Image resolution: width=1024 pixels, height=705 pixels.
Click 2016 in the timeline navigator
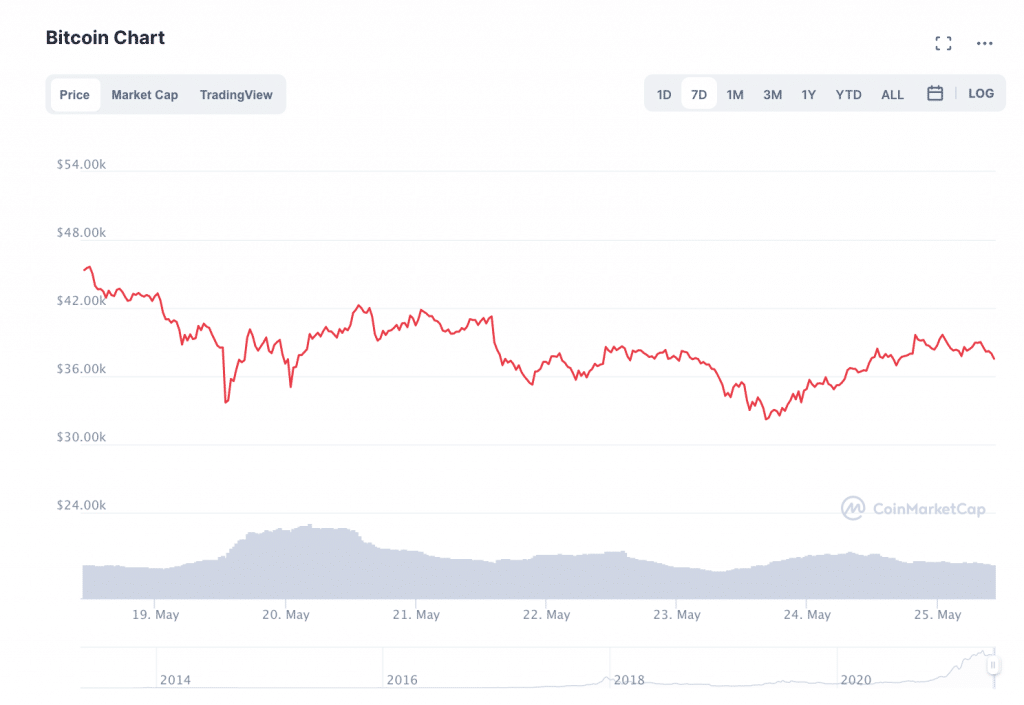coord(402,680)
